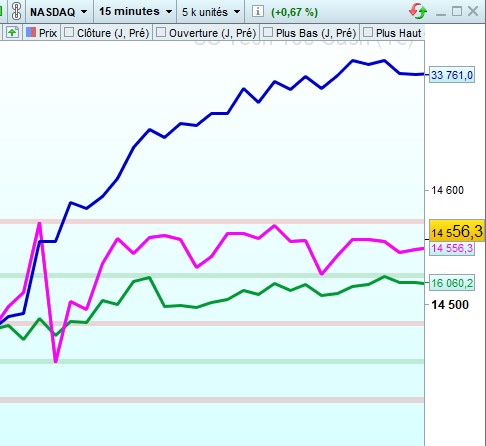Open the 5 k unités dropdown
The height and width of the screenshot is (446, 486).
pyautogui.click(x=211, y=12)
